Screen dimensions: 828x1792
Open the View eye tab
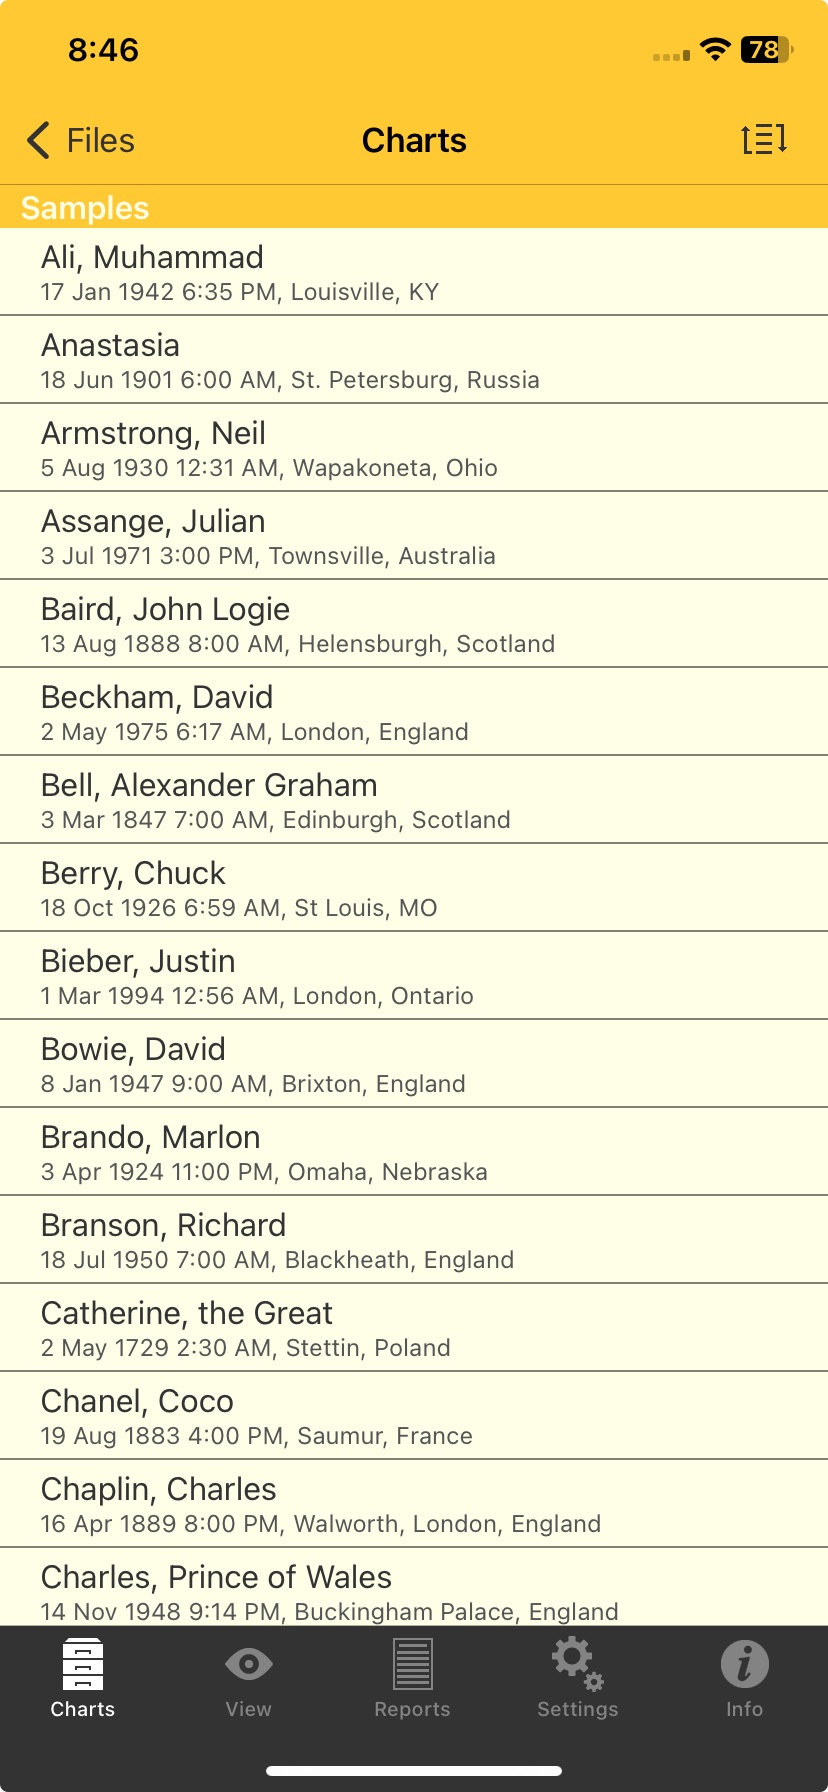tap(248, 1678)
